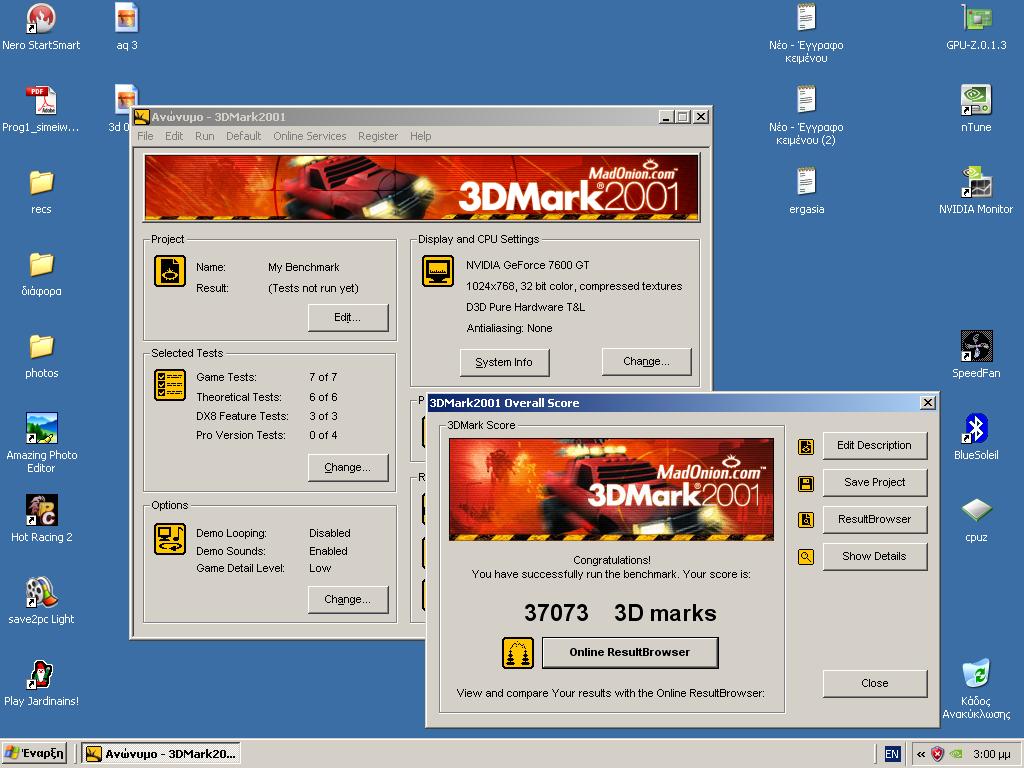
Task: Click the EN language indicator
Action: 892,754
